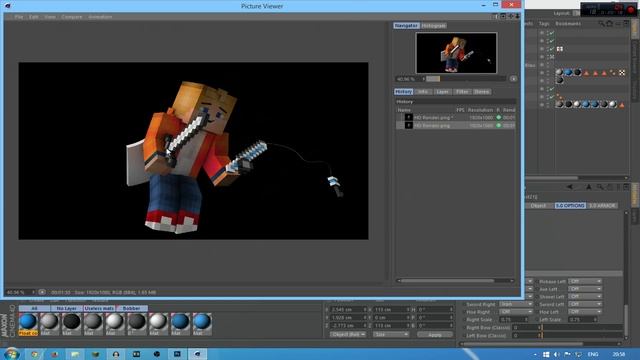Select the Bobber material tab
This screenshot has height=360, width=640.
pos(132,308)
